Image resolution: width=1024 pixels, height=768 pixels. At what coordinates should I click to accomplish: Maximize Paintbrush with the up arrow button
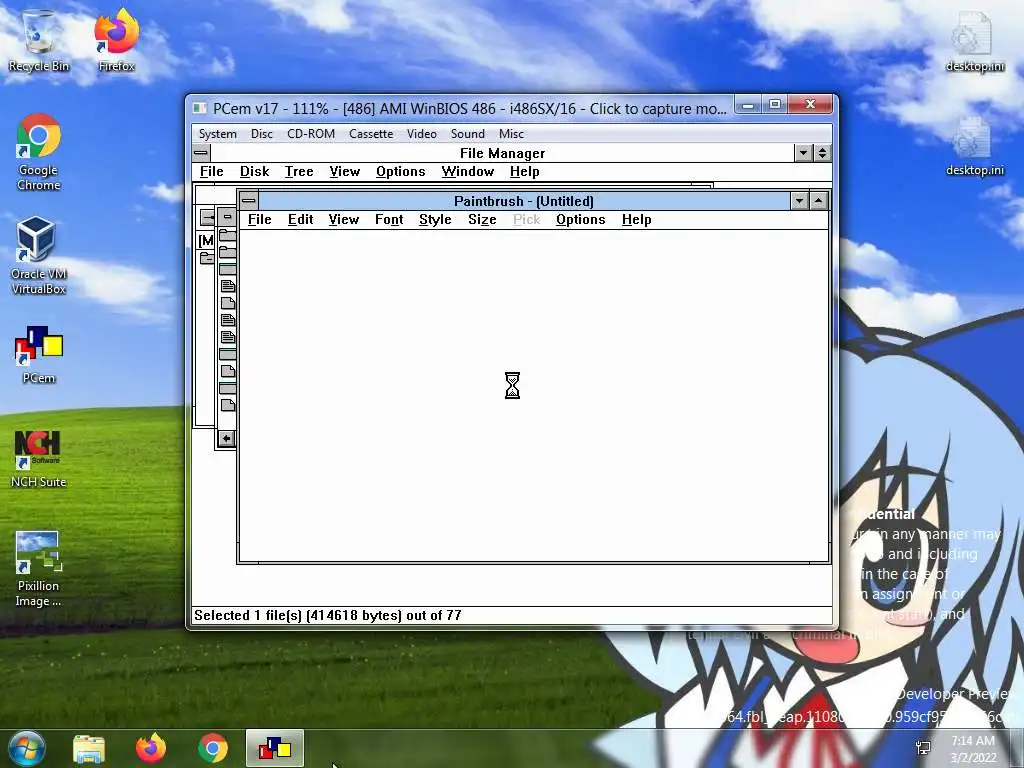tap(818, 200)
